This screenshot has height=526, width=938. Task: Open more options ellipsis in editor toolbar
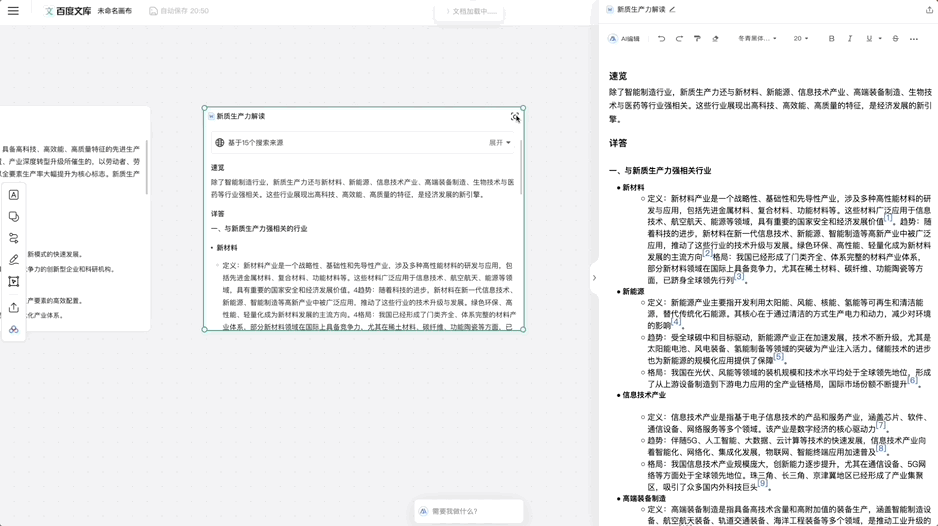tap(914, 39)
